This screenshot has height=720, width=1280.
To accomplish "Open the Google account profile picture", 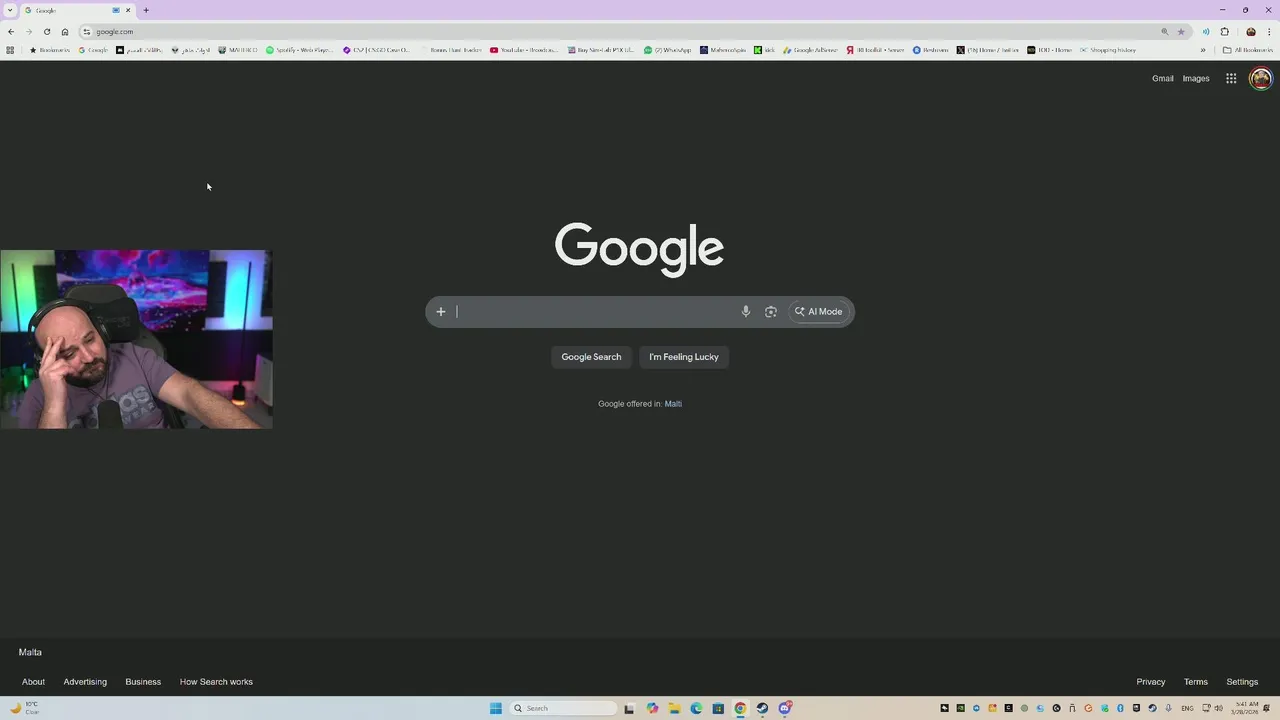I will tap(1261, 78).
